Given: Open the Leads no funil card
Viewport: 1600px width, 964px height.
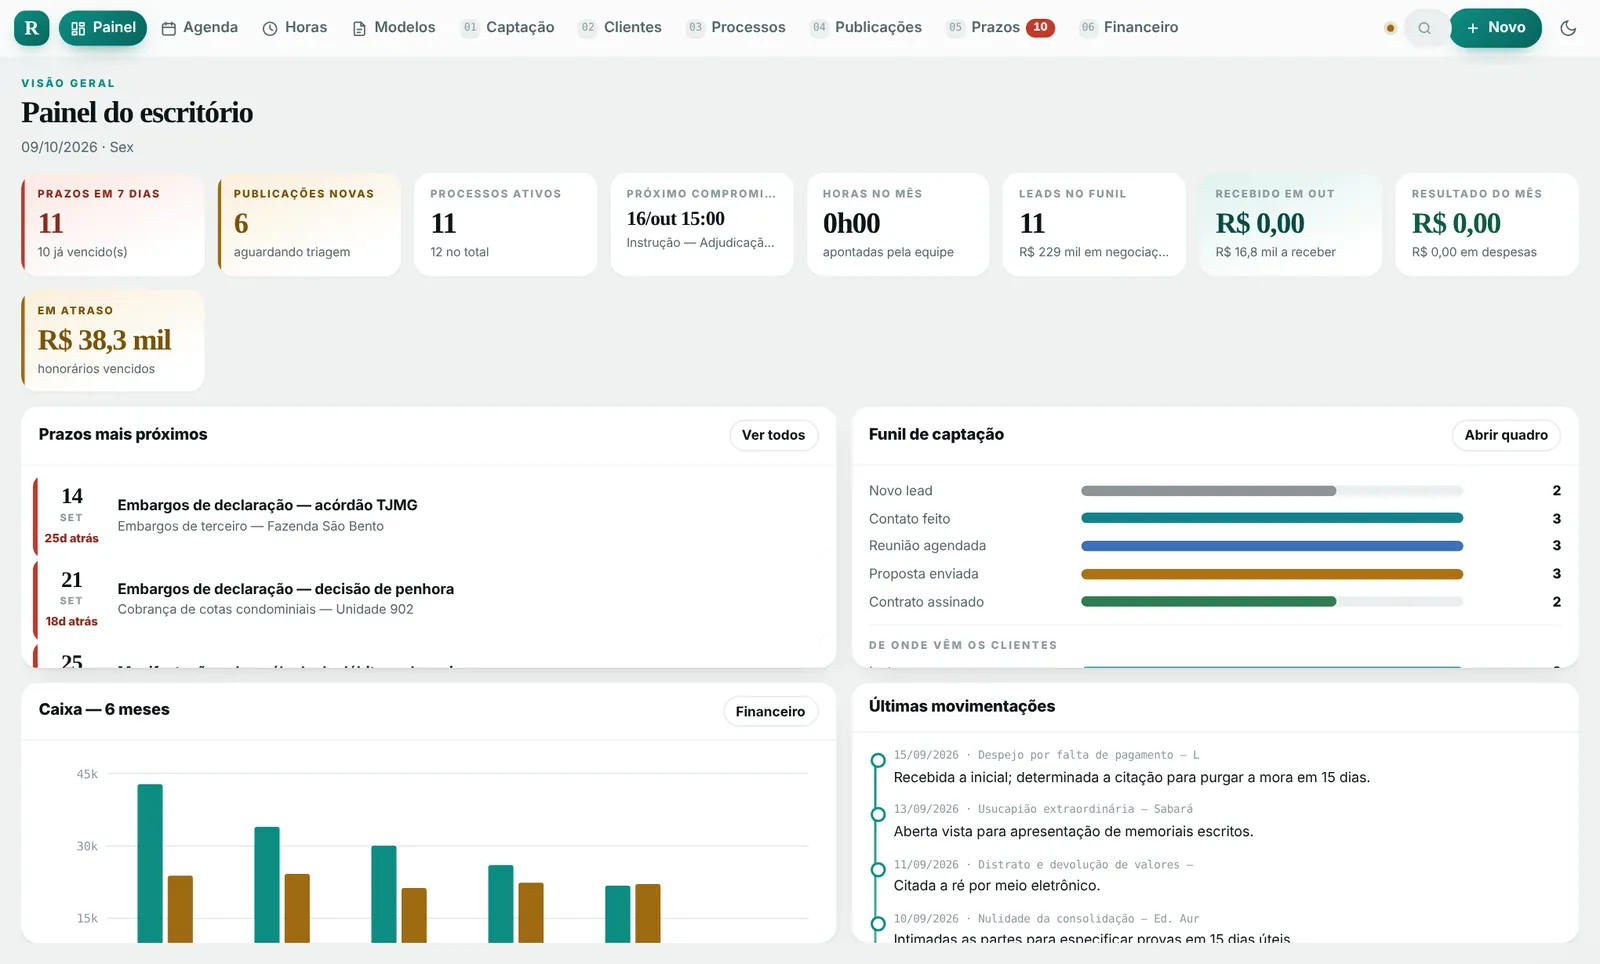Looking at the screenshot, I should point(1094,224).
